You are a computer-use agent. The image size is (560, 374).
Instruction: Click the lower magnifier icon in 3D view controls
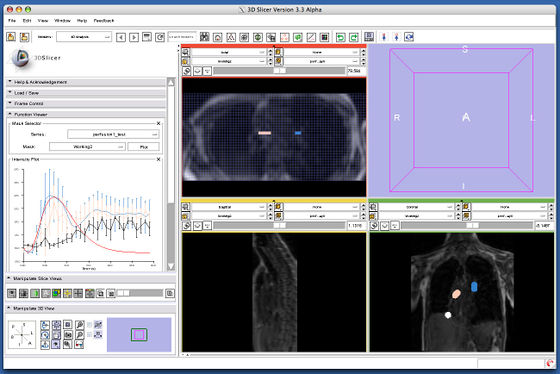tap(79, 335)
